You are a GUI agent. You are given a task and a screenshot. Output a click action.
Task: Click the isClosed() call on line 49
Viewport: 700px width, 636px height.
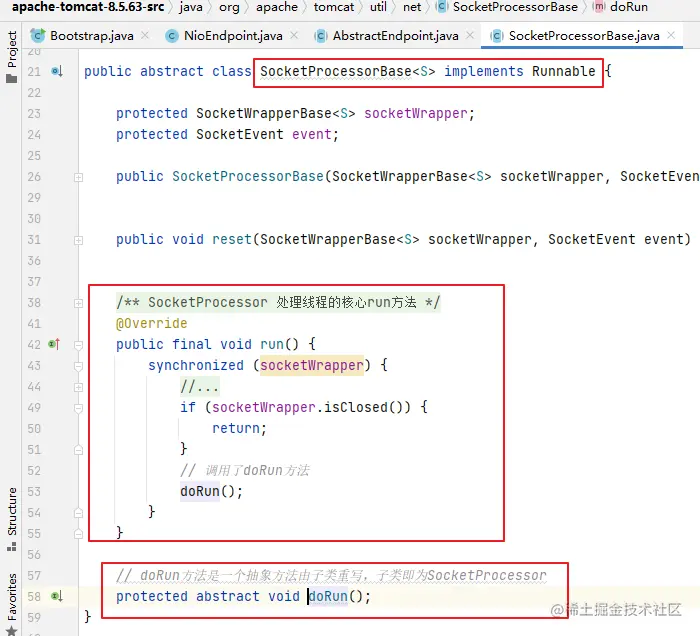pos(367,407)
